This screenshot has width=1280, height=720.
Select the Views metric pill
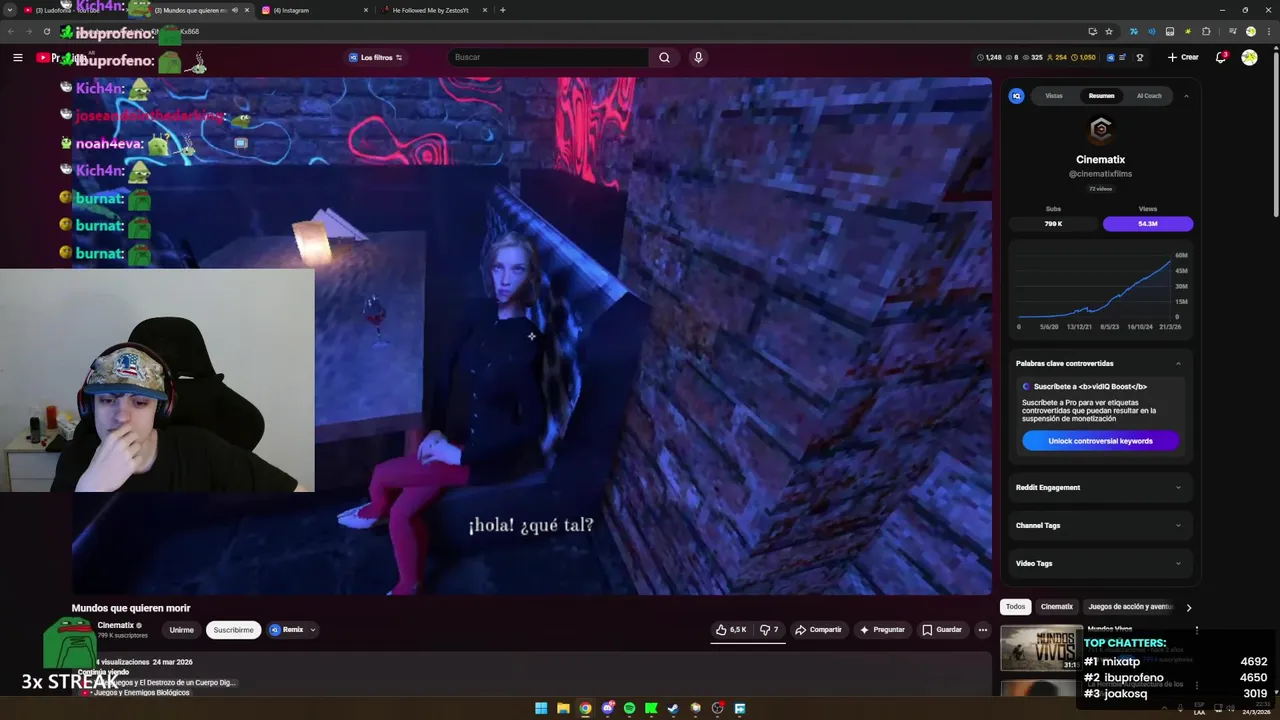pyautogui.click(x=1147, y=224)
